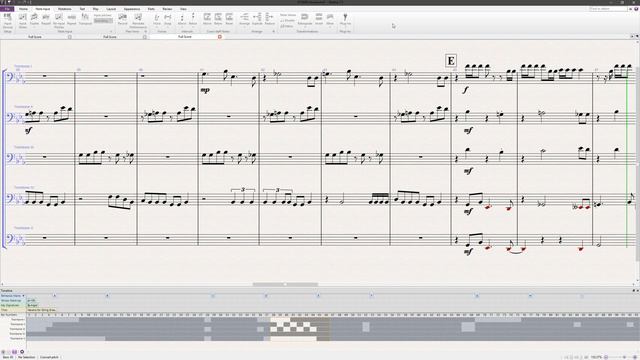Click Halve note values
The image size is (640, 360).
tap(287, 26)
